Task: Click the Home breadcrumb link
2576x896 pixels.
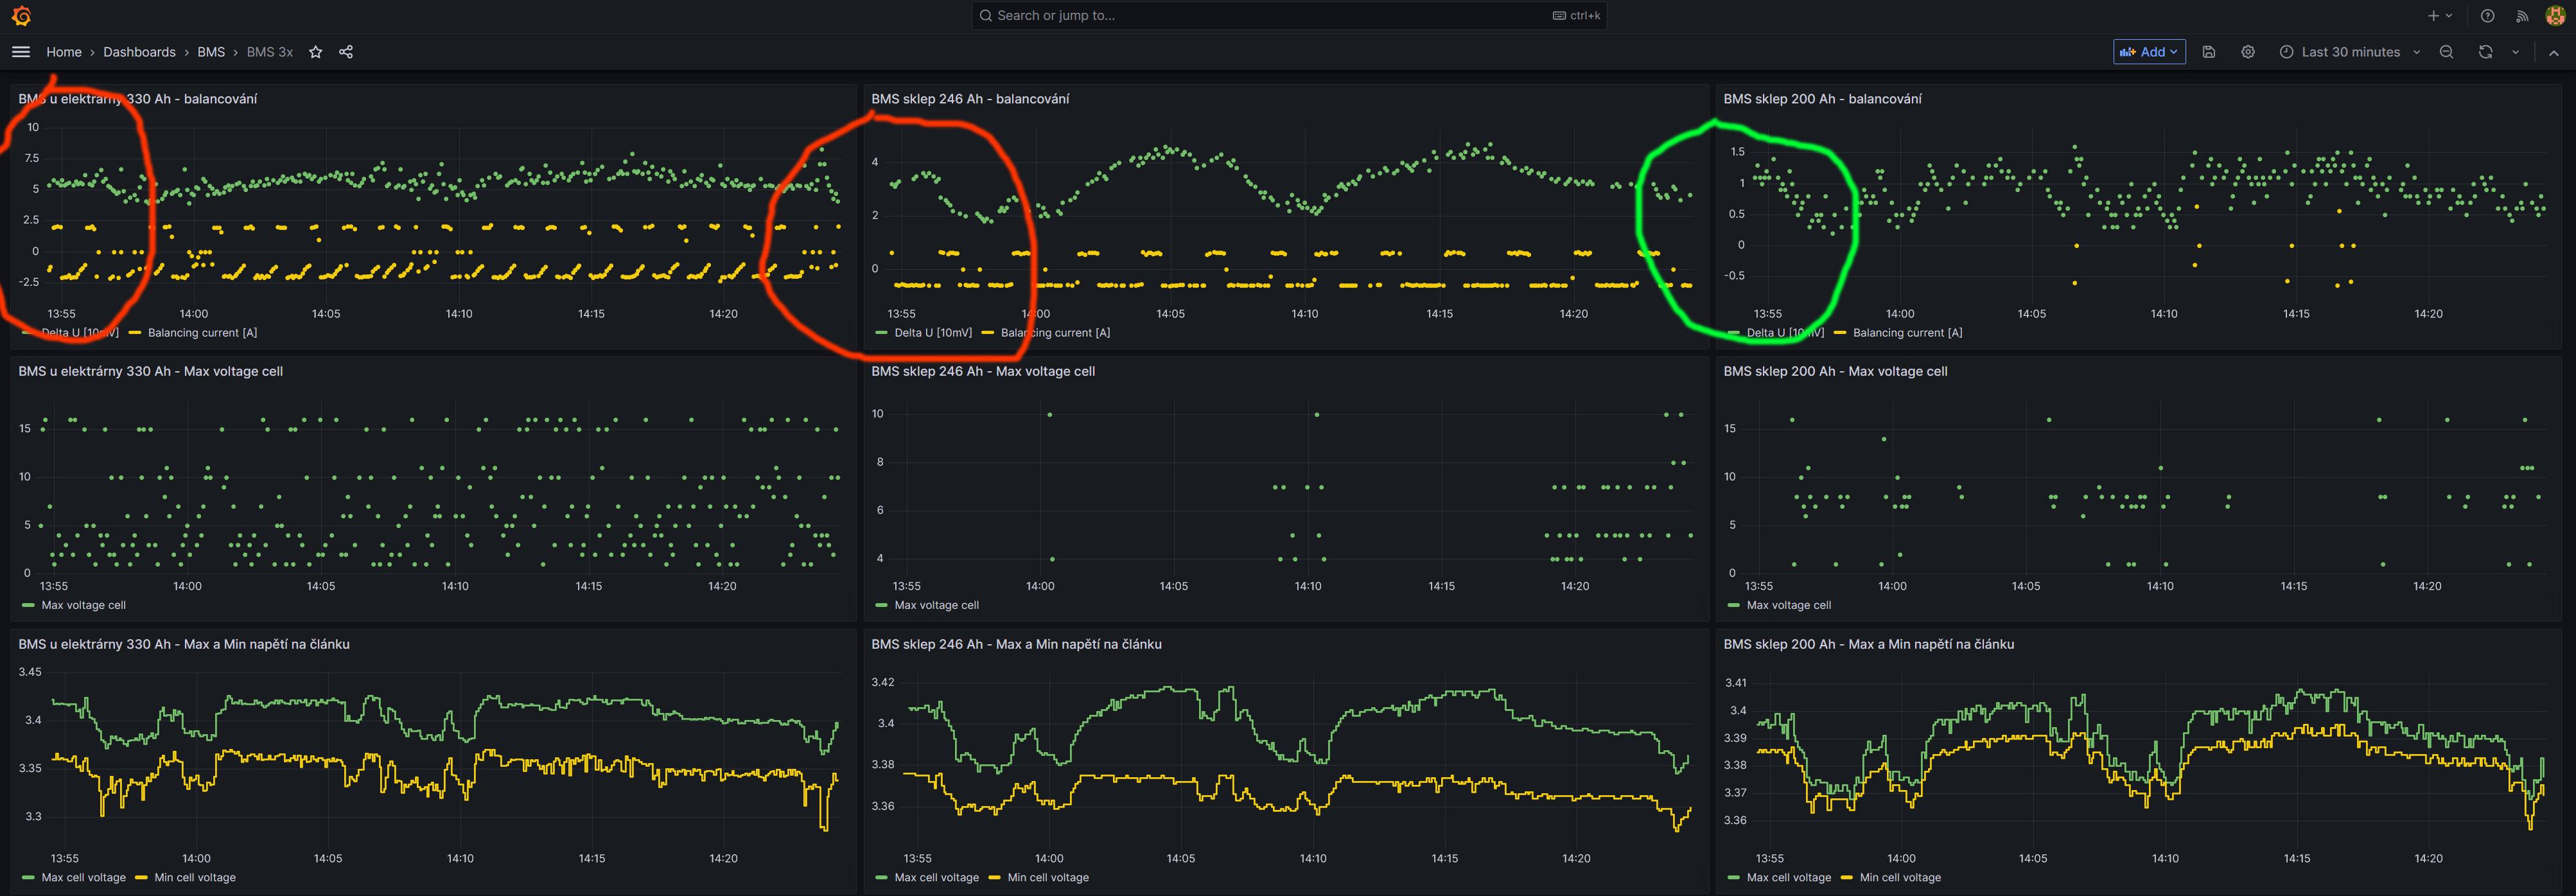Action: tap(64, 52)
